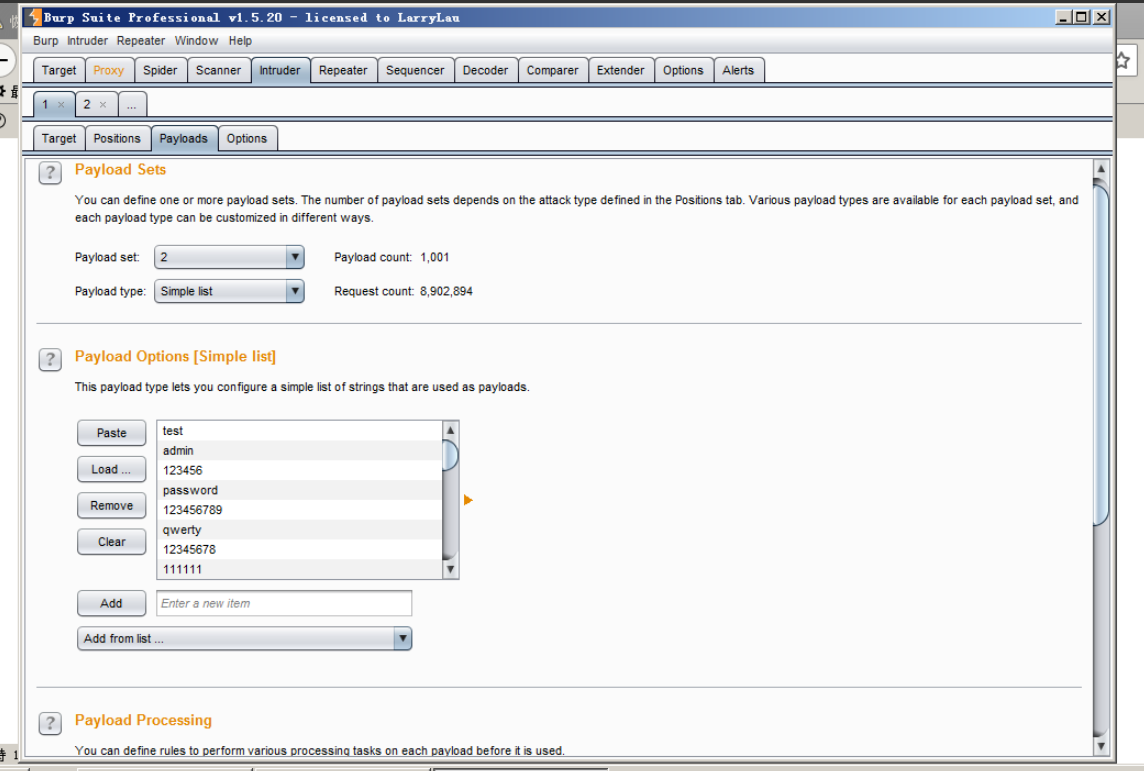
Task: Click main panel scroll-up arrow
Action: (1101, 168)
